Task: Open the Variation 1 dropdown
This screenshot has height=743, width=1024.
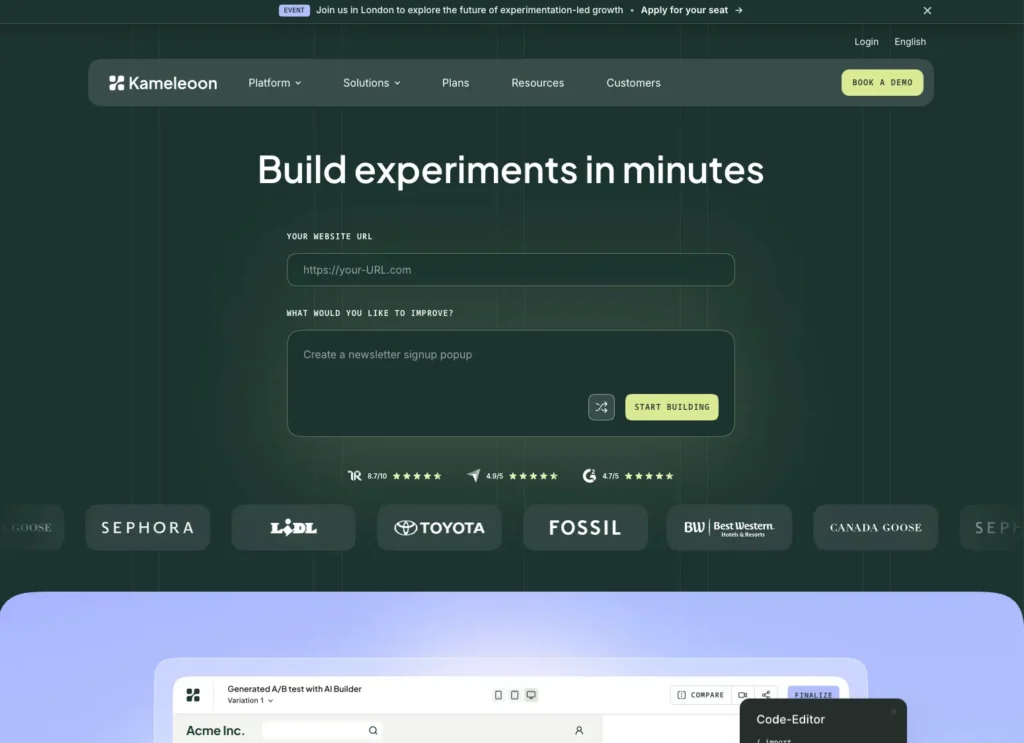Action: (250, 701)
